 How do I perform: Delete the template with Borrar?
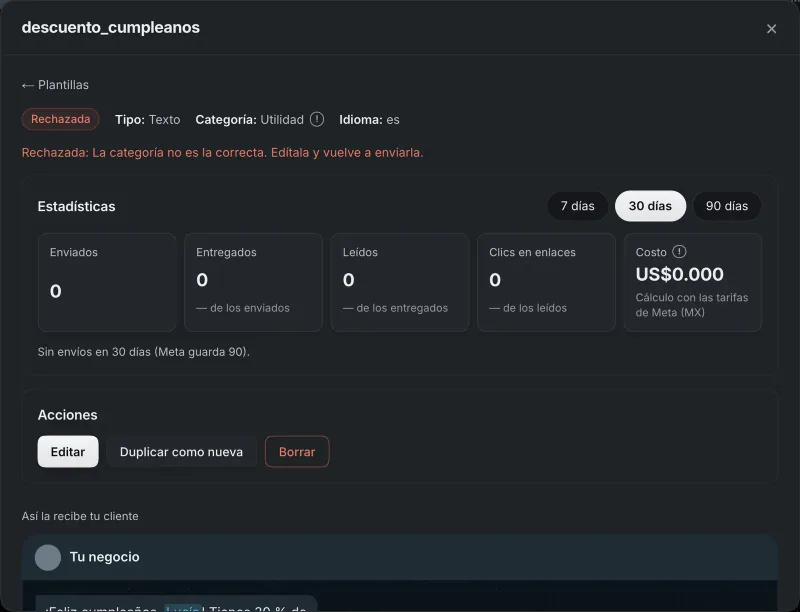(297, 451)
